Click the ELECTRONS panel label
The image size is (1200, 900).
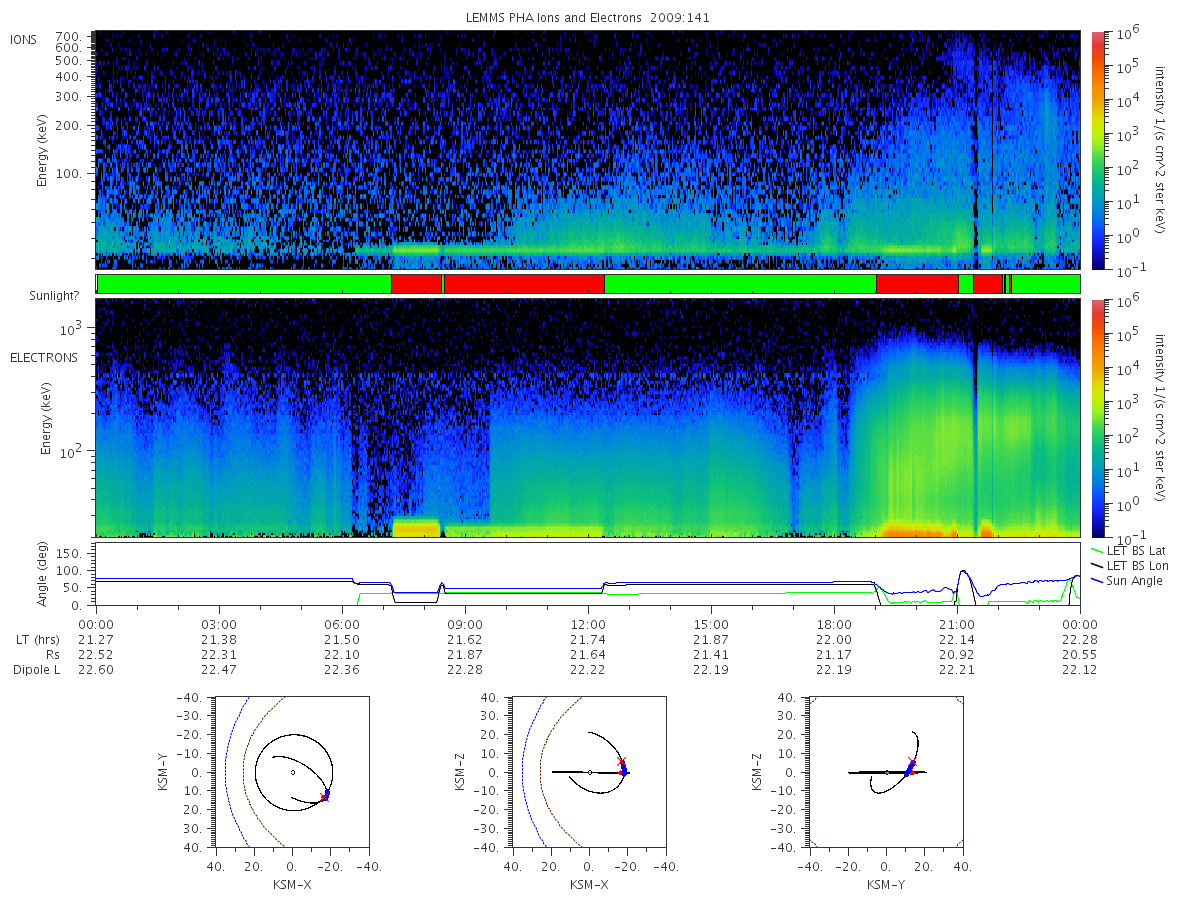(44, 357)
